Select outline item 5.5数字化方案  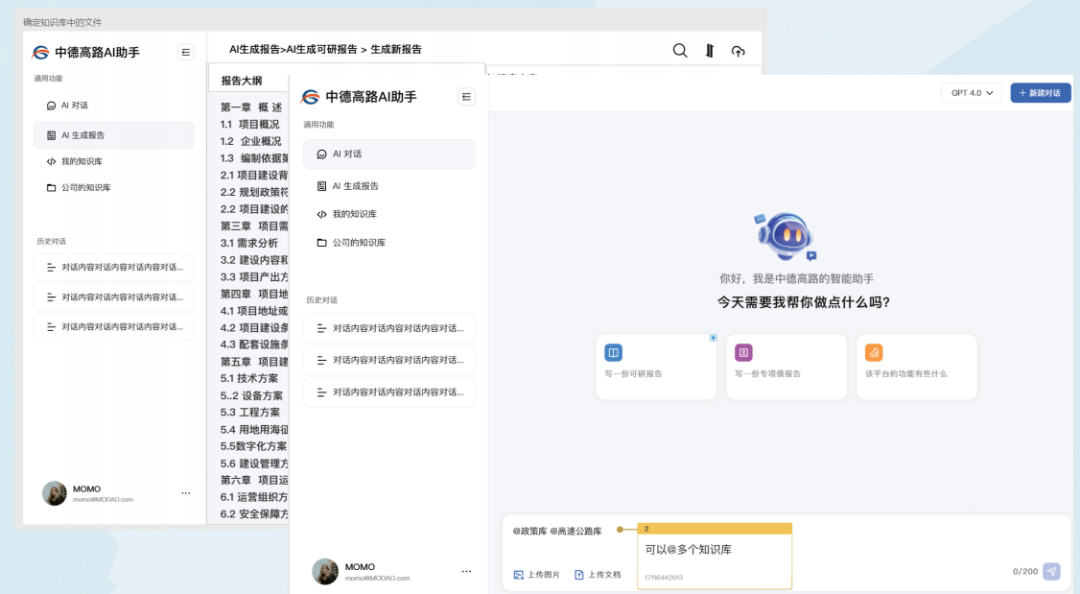coord(253,446)
